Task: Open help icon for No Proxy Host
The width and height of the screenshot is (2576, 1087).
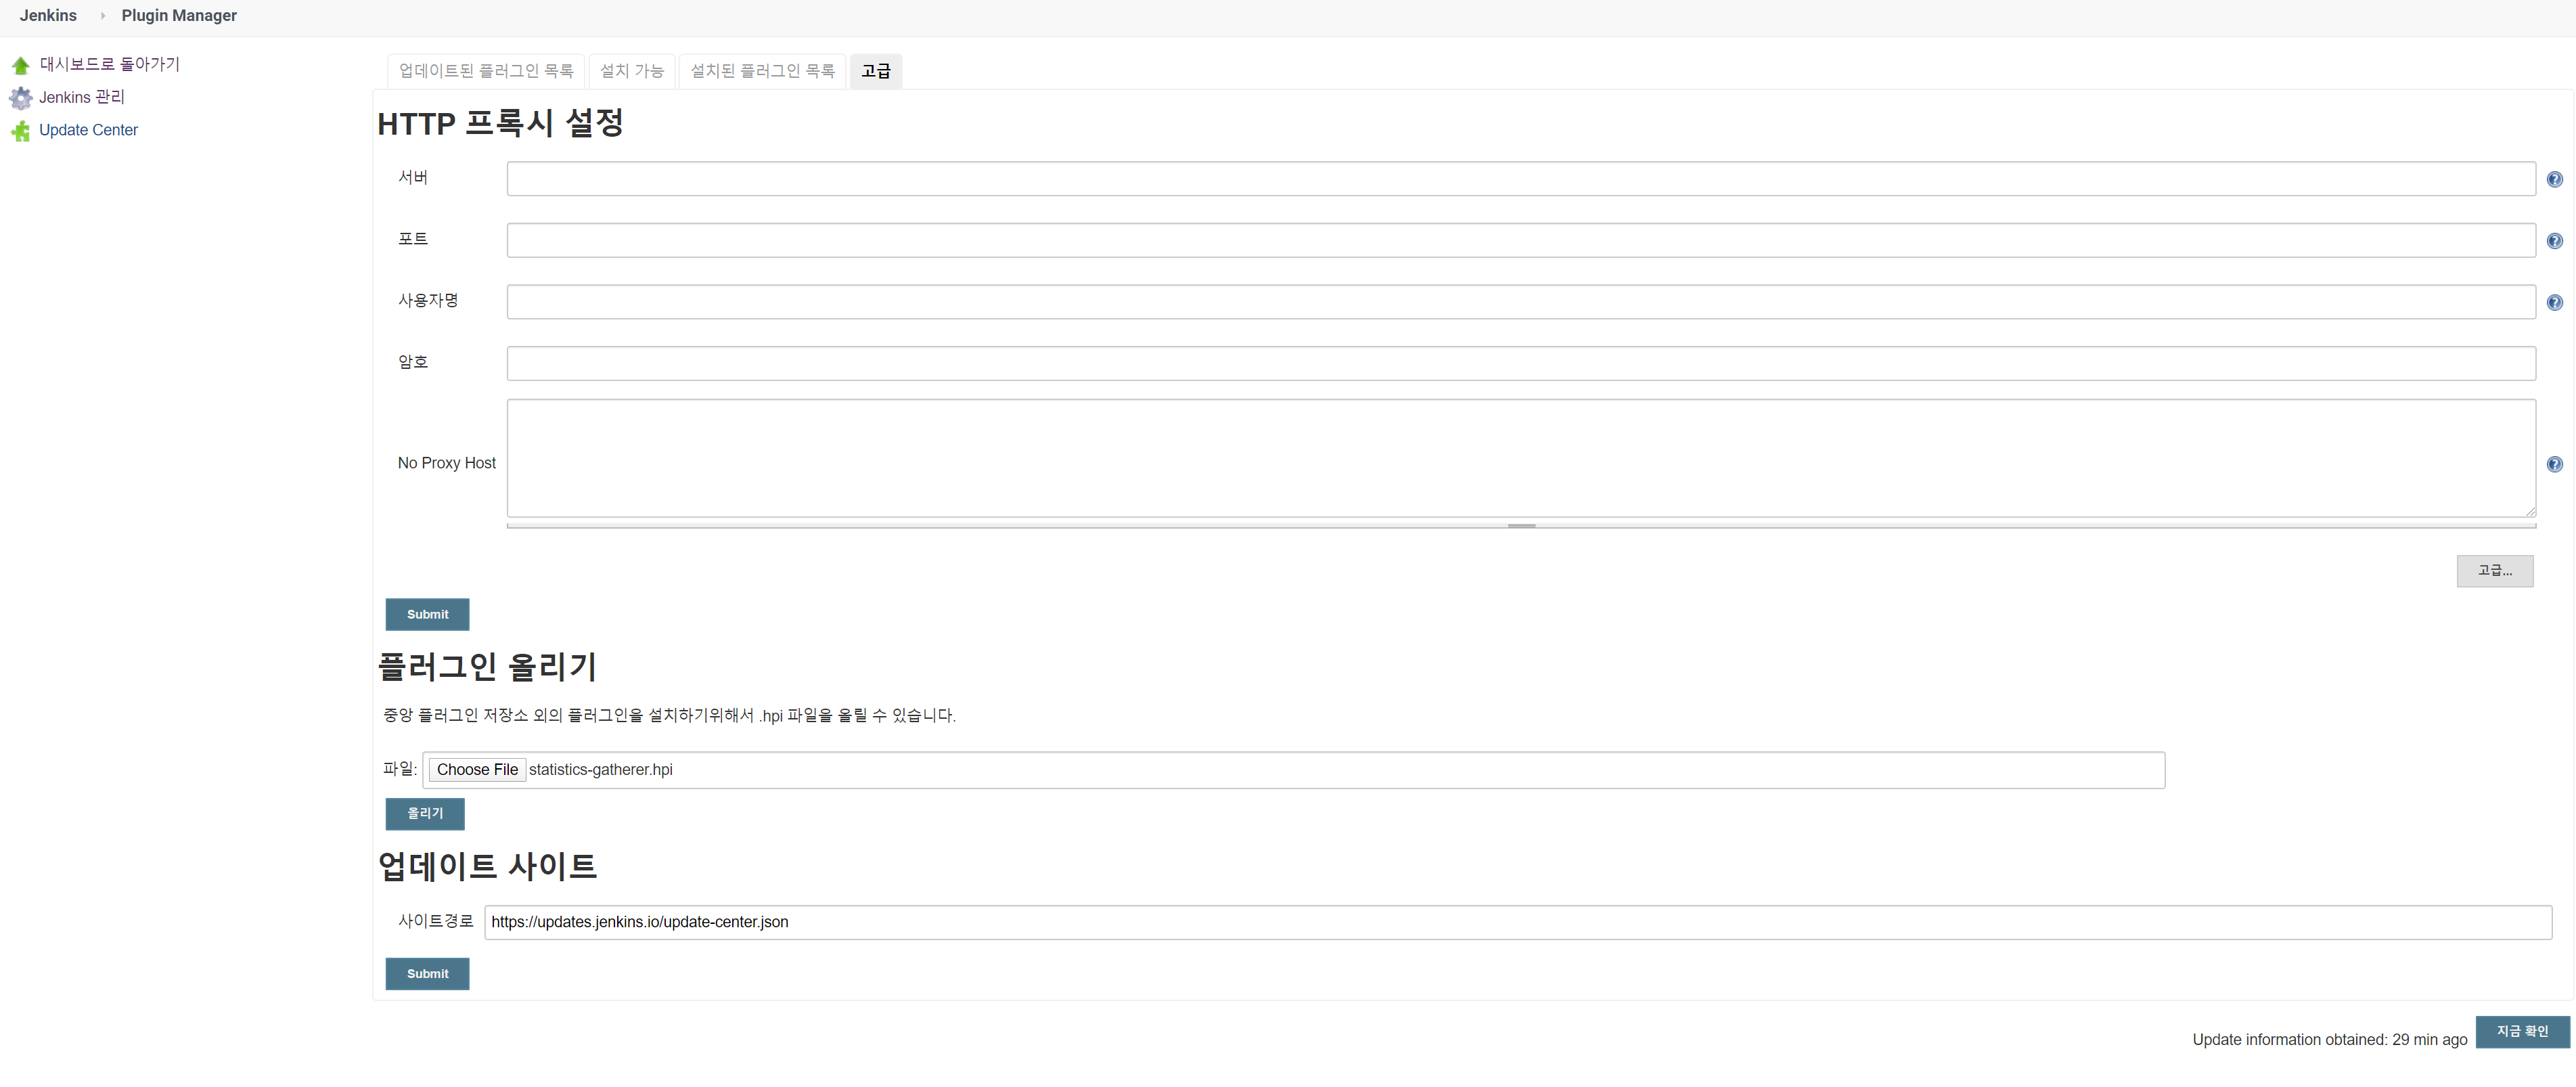Action: pyautogui.click(x=2554, y=464)
